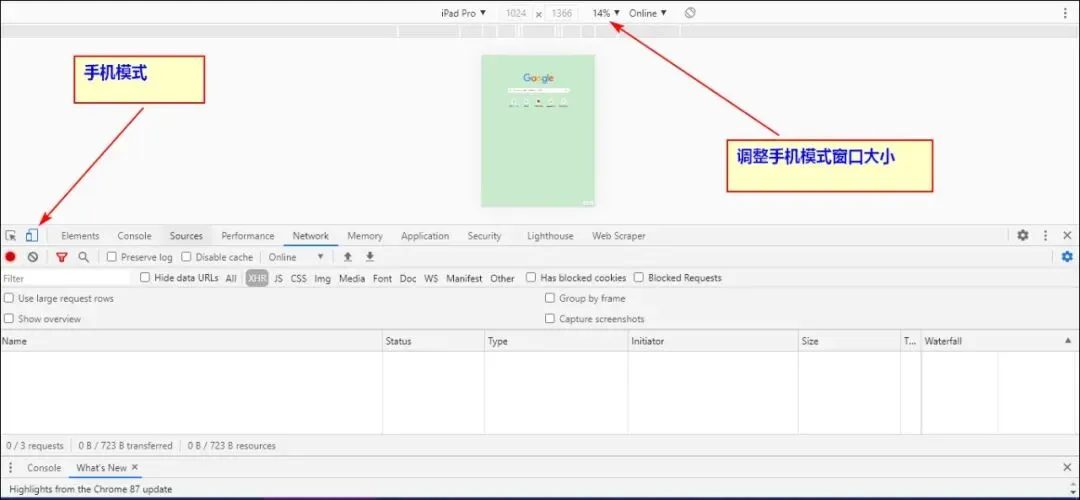Filter requests by JS type

[278, 278]
